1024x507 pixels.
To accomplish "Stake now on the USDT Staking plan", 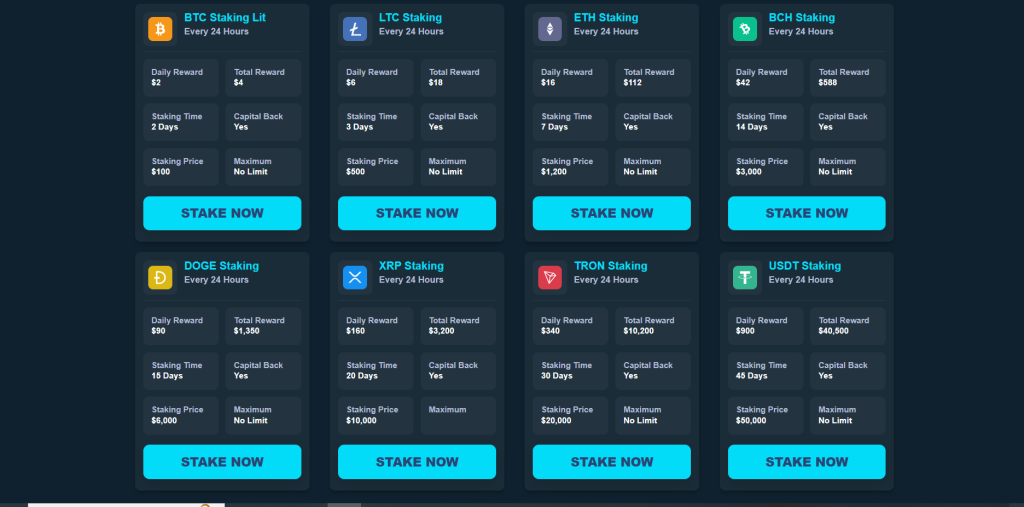I will 807,462.
